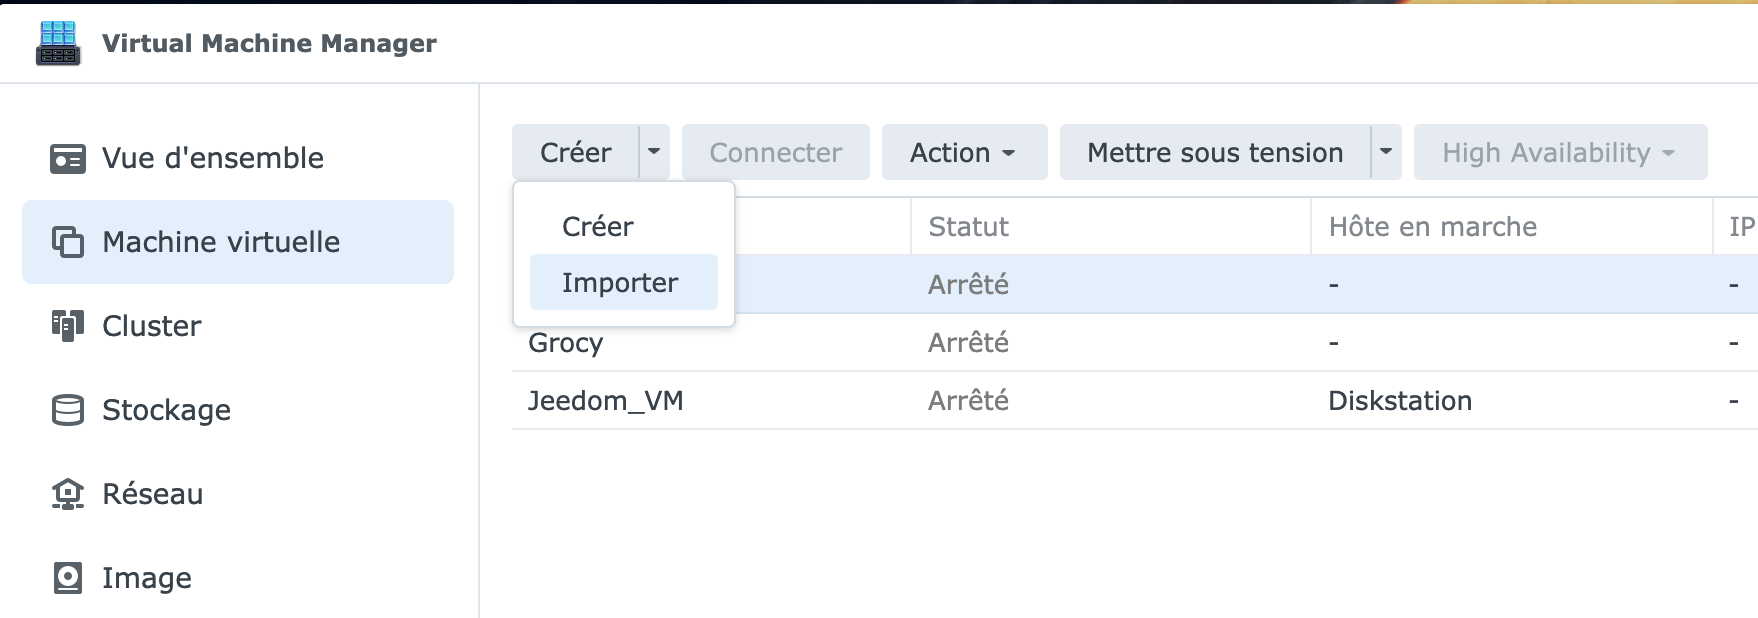Click the main Créer toolbar button
The height and width of the screenshot is (618, 1758).
[x=576, y=152]
